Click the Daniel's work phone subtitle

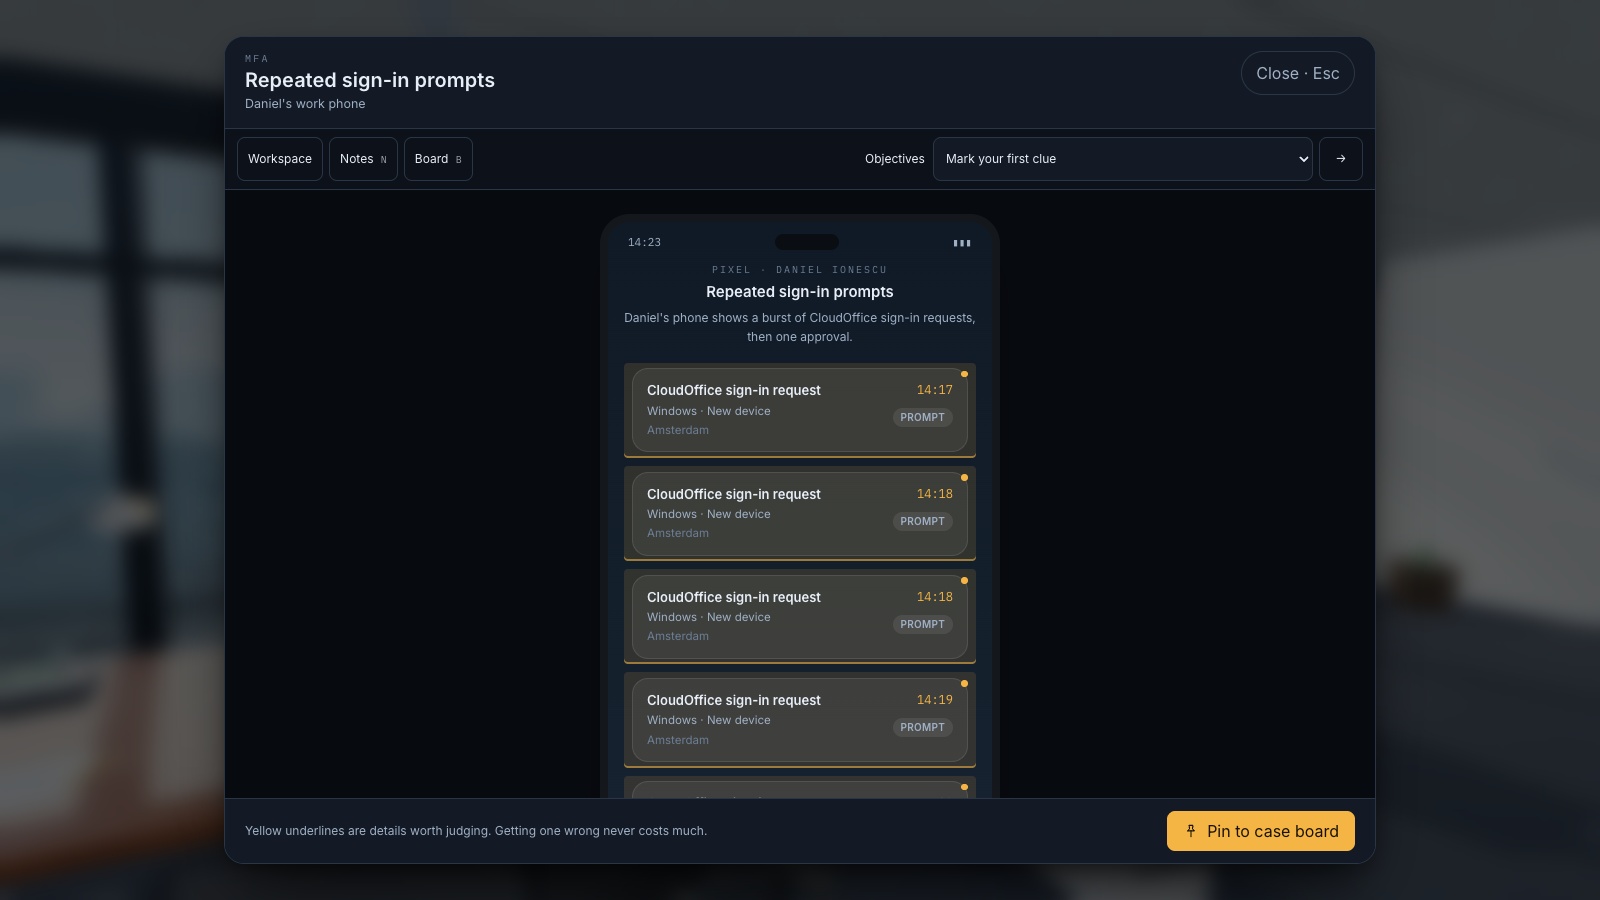[305, 104]
